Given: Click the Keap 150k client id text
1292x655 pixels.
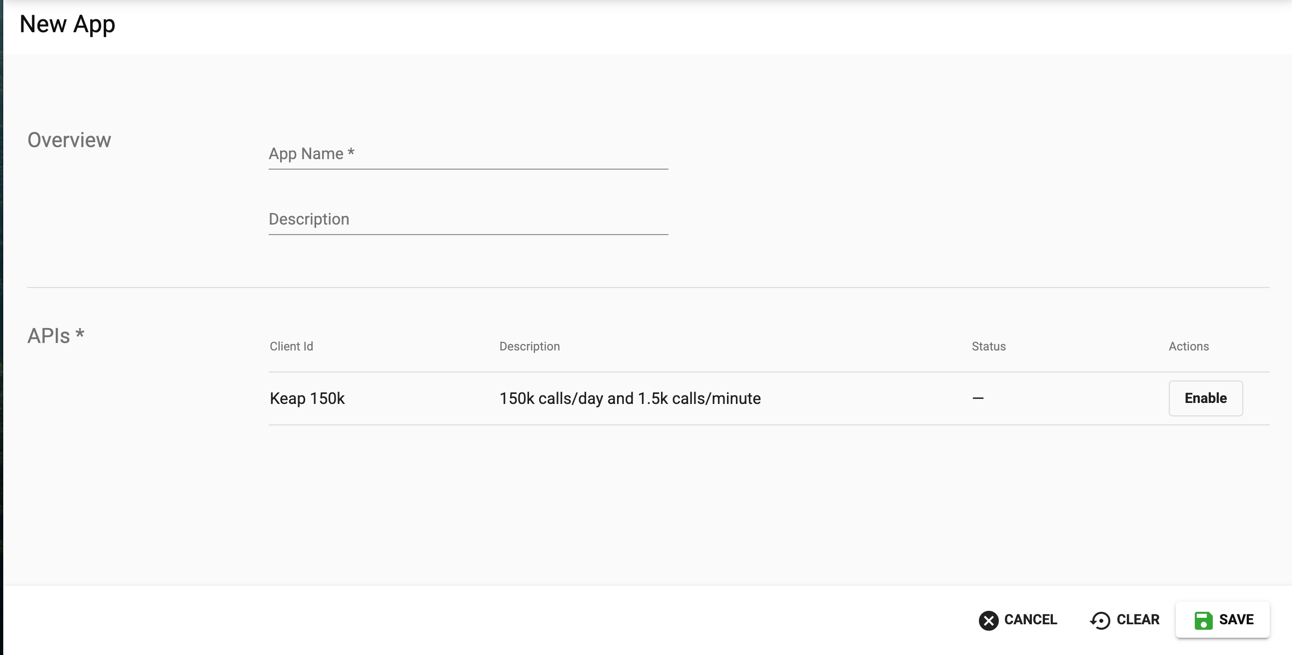Looking at the screenshot, I should pyautogui.click(x=306, y=398).
